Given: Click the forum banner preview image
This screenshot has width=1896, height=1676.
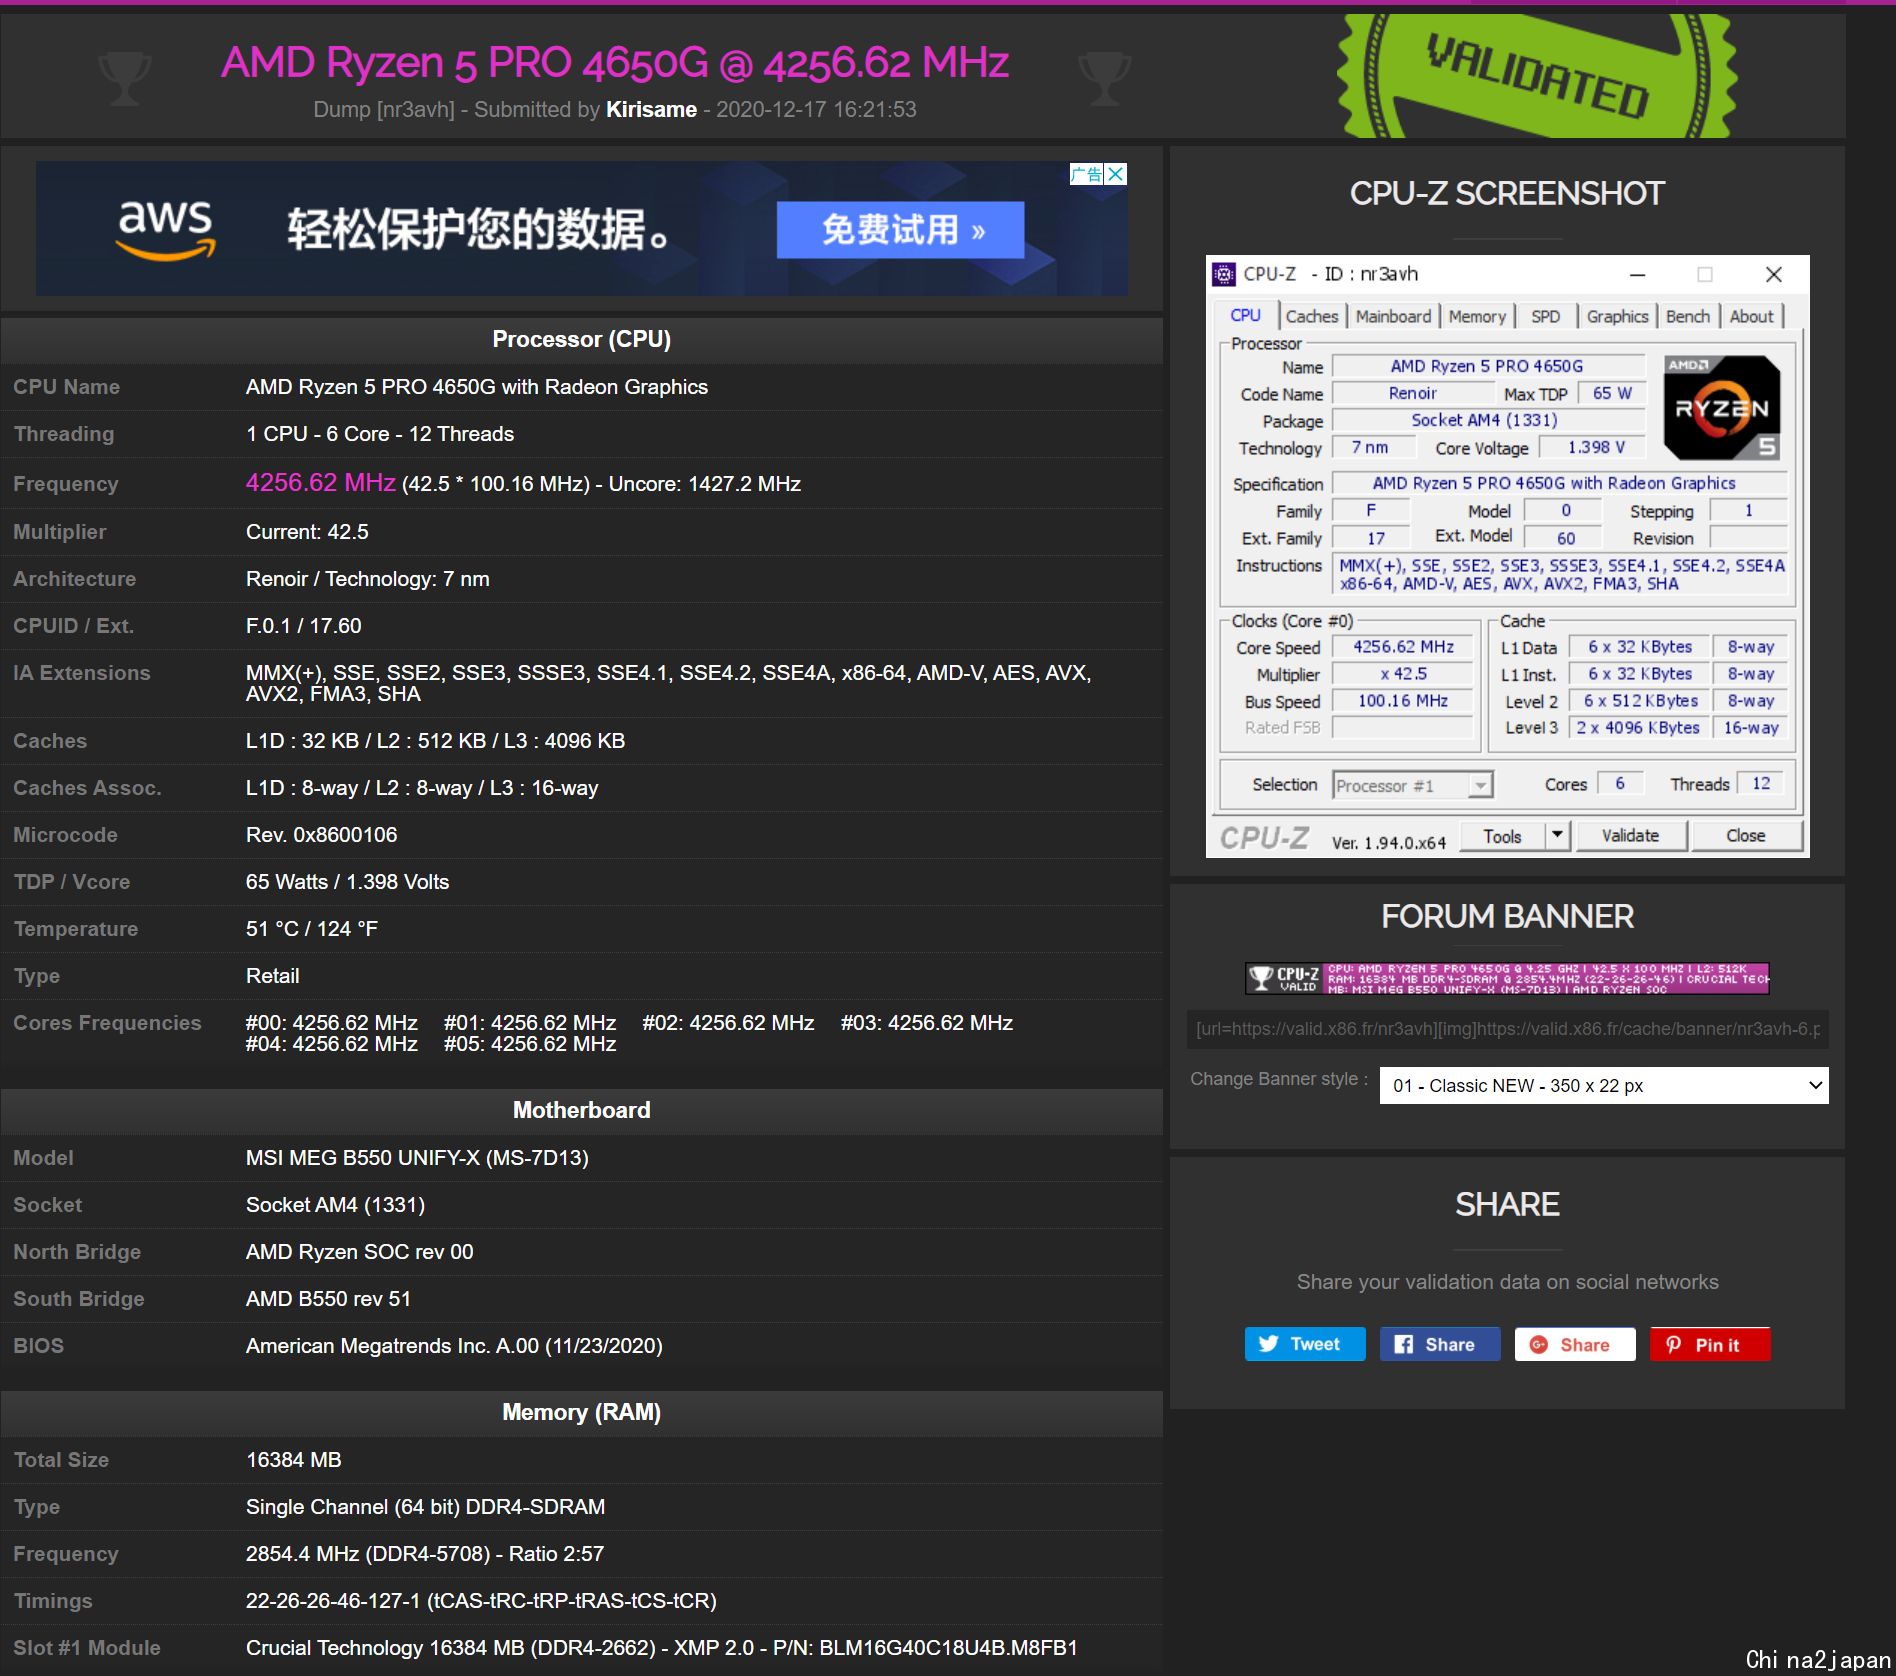Looking at the screenshot, I should 1508,978.
